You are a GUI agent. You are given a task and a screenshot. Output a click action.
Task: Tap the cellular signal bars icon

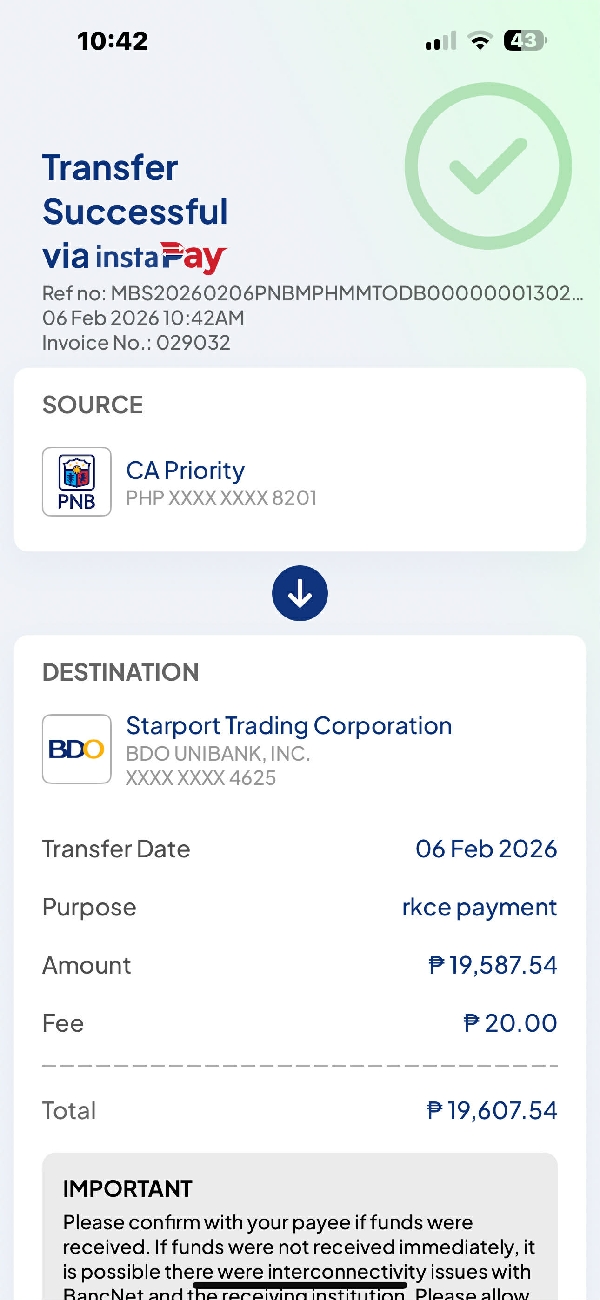[440, 41]
